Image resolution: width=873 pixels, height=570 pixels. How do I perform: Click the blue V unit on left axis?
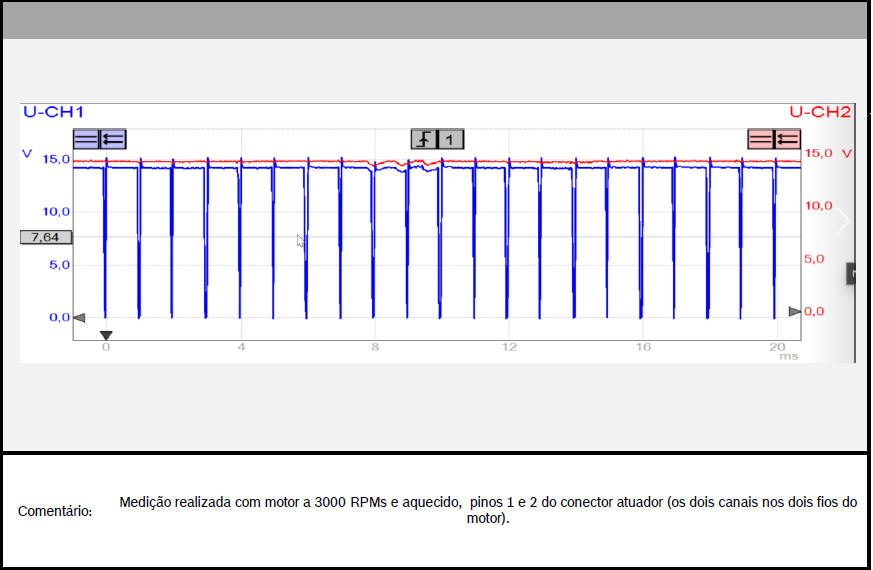27,153
